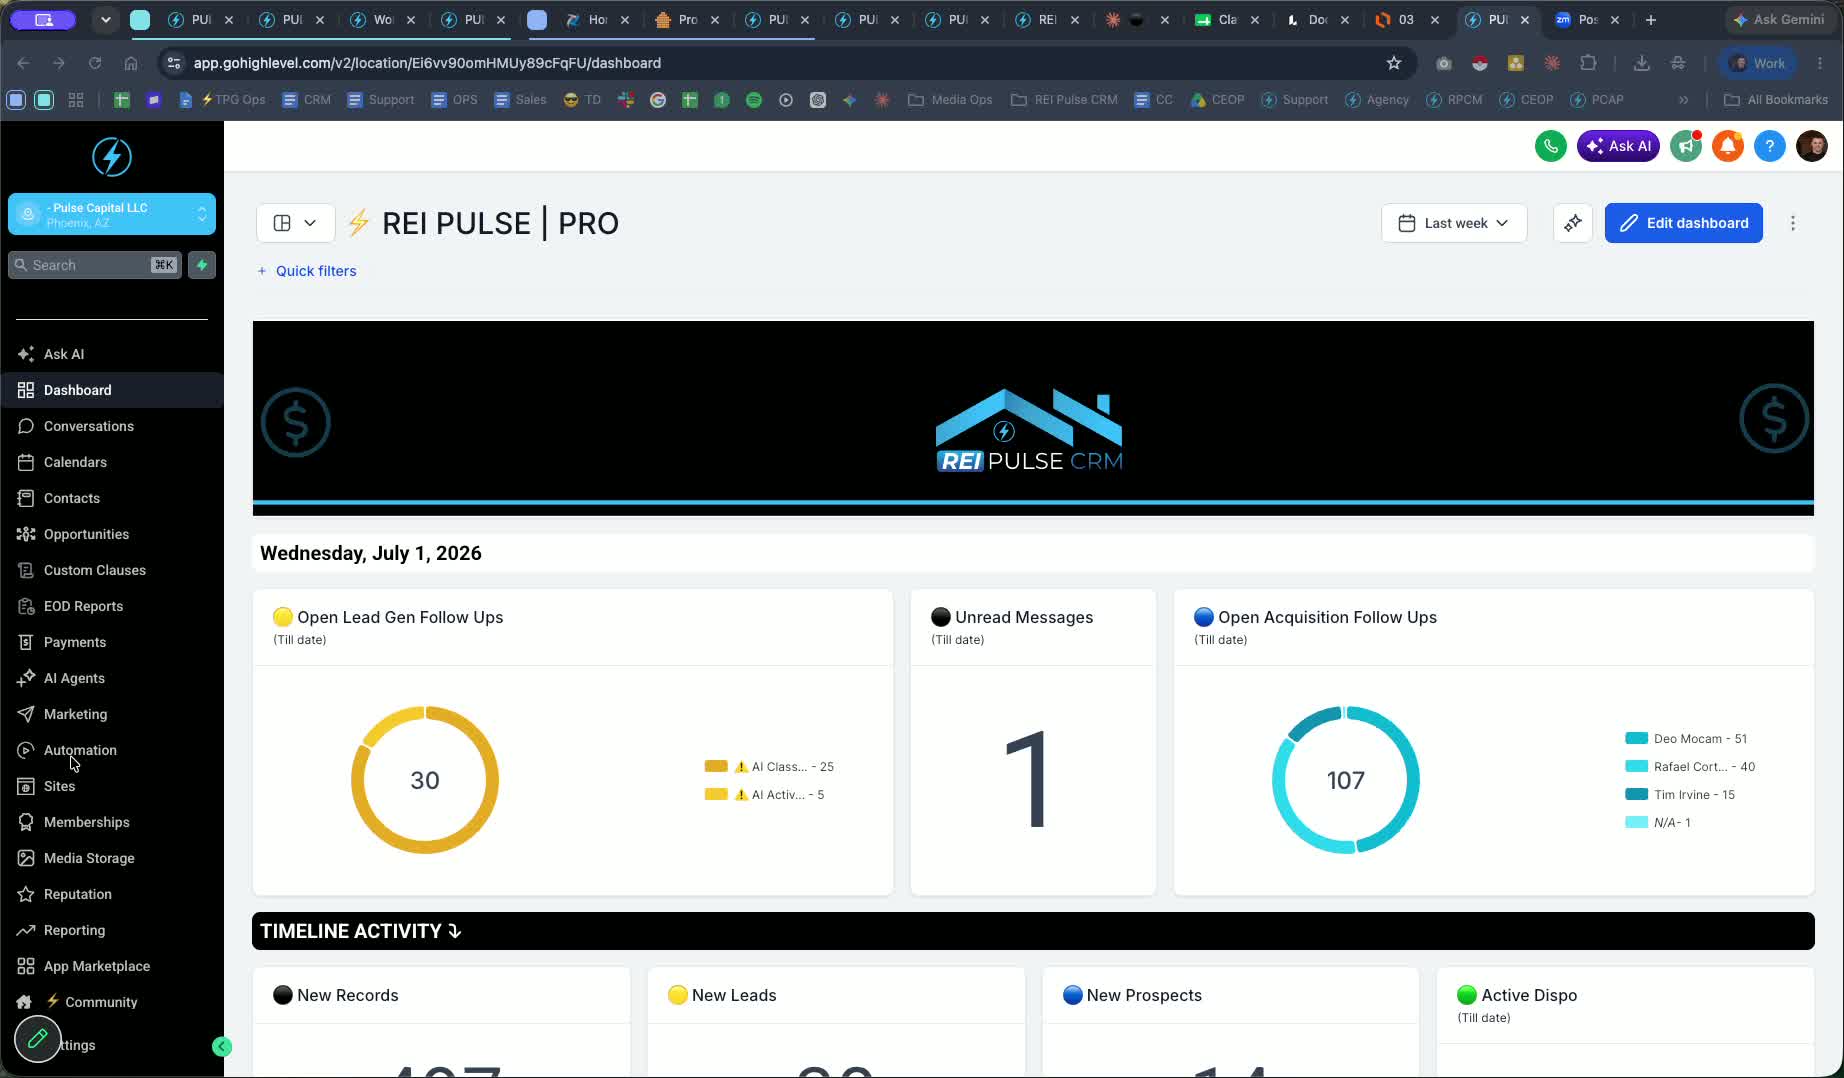Open the notifications bell icon
Viewport: 1844px width, 1078px height.
1727,146
